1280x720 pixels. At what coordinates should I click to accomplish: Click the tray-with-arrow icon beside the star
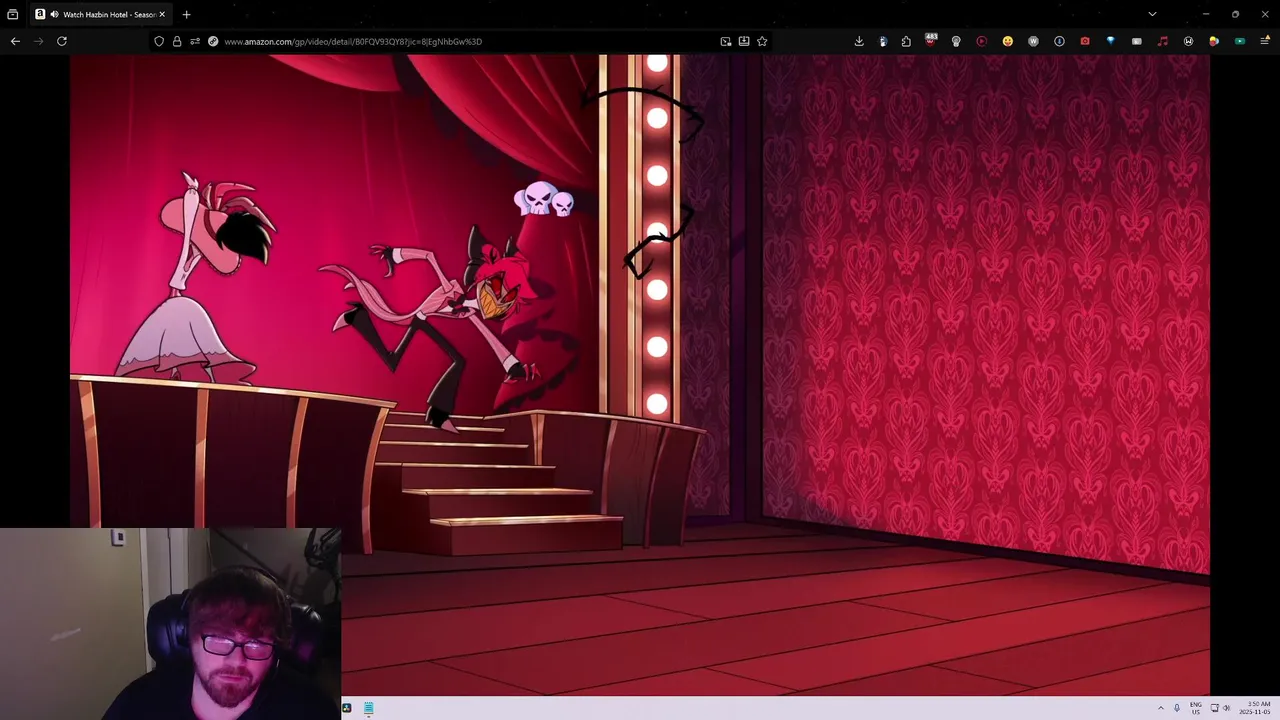click(x=744, y=41)
